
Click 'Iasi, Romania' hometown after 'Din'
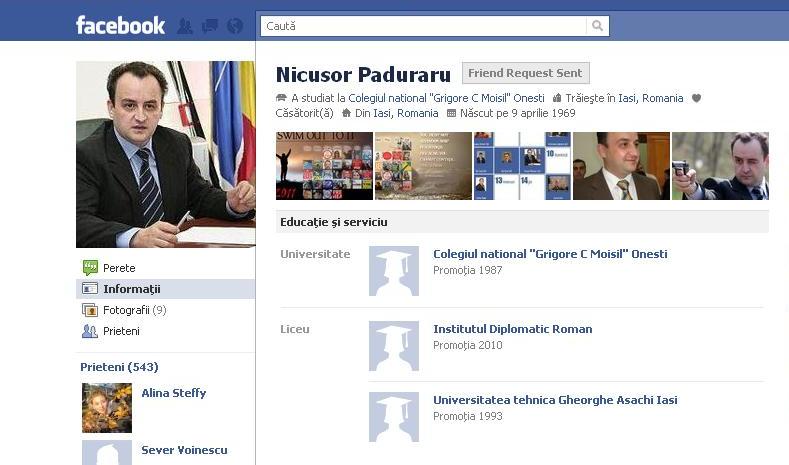tap(406, 113)
